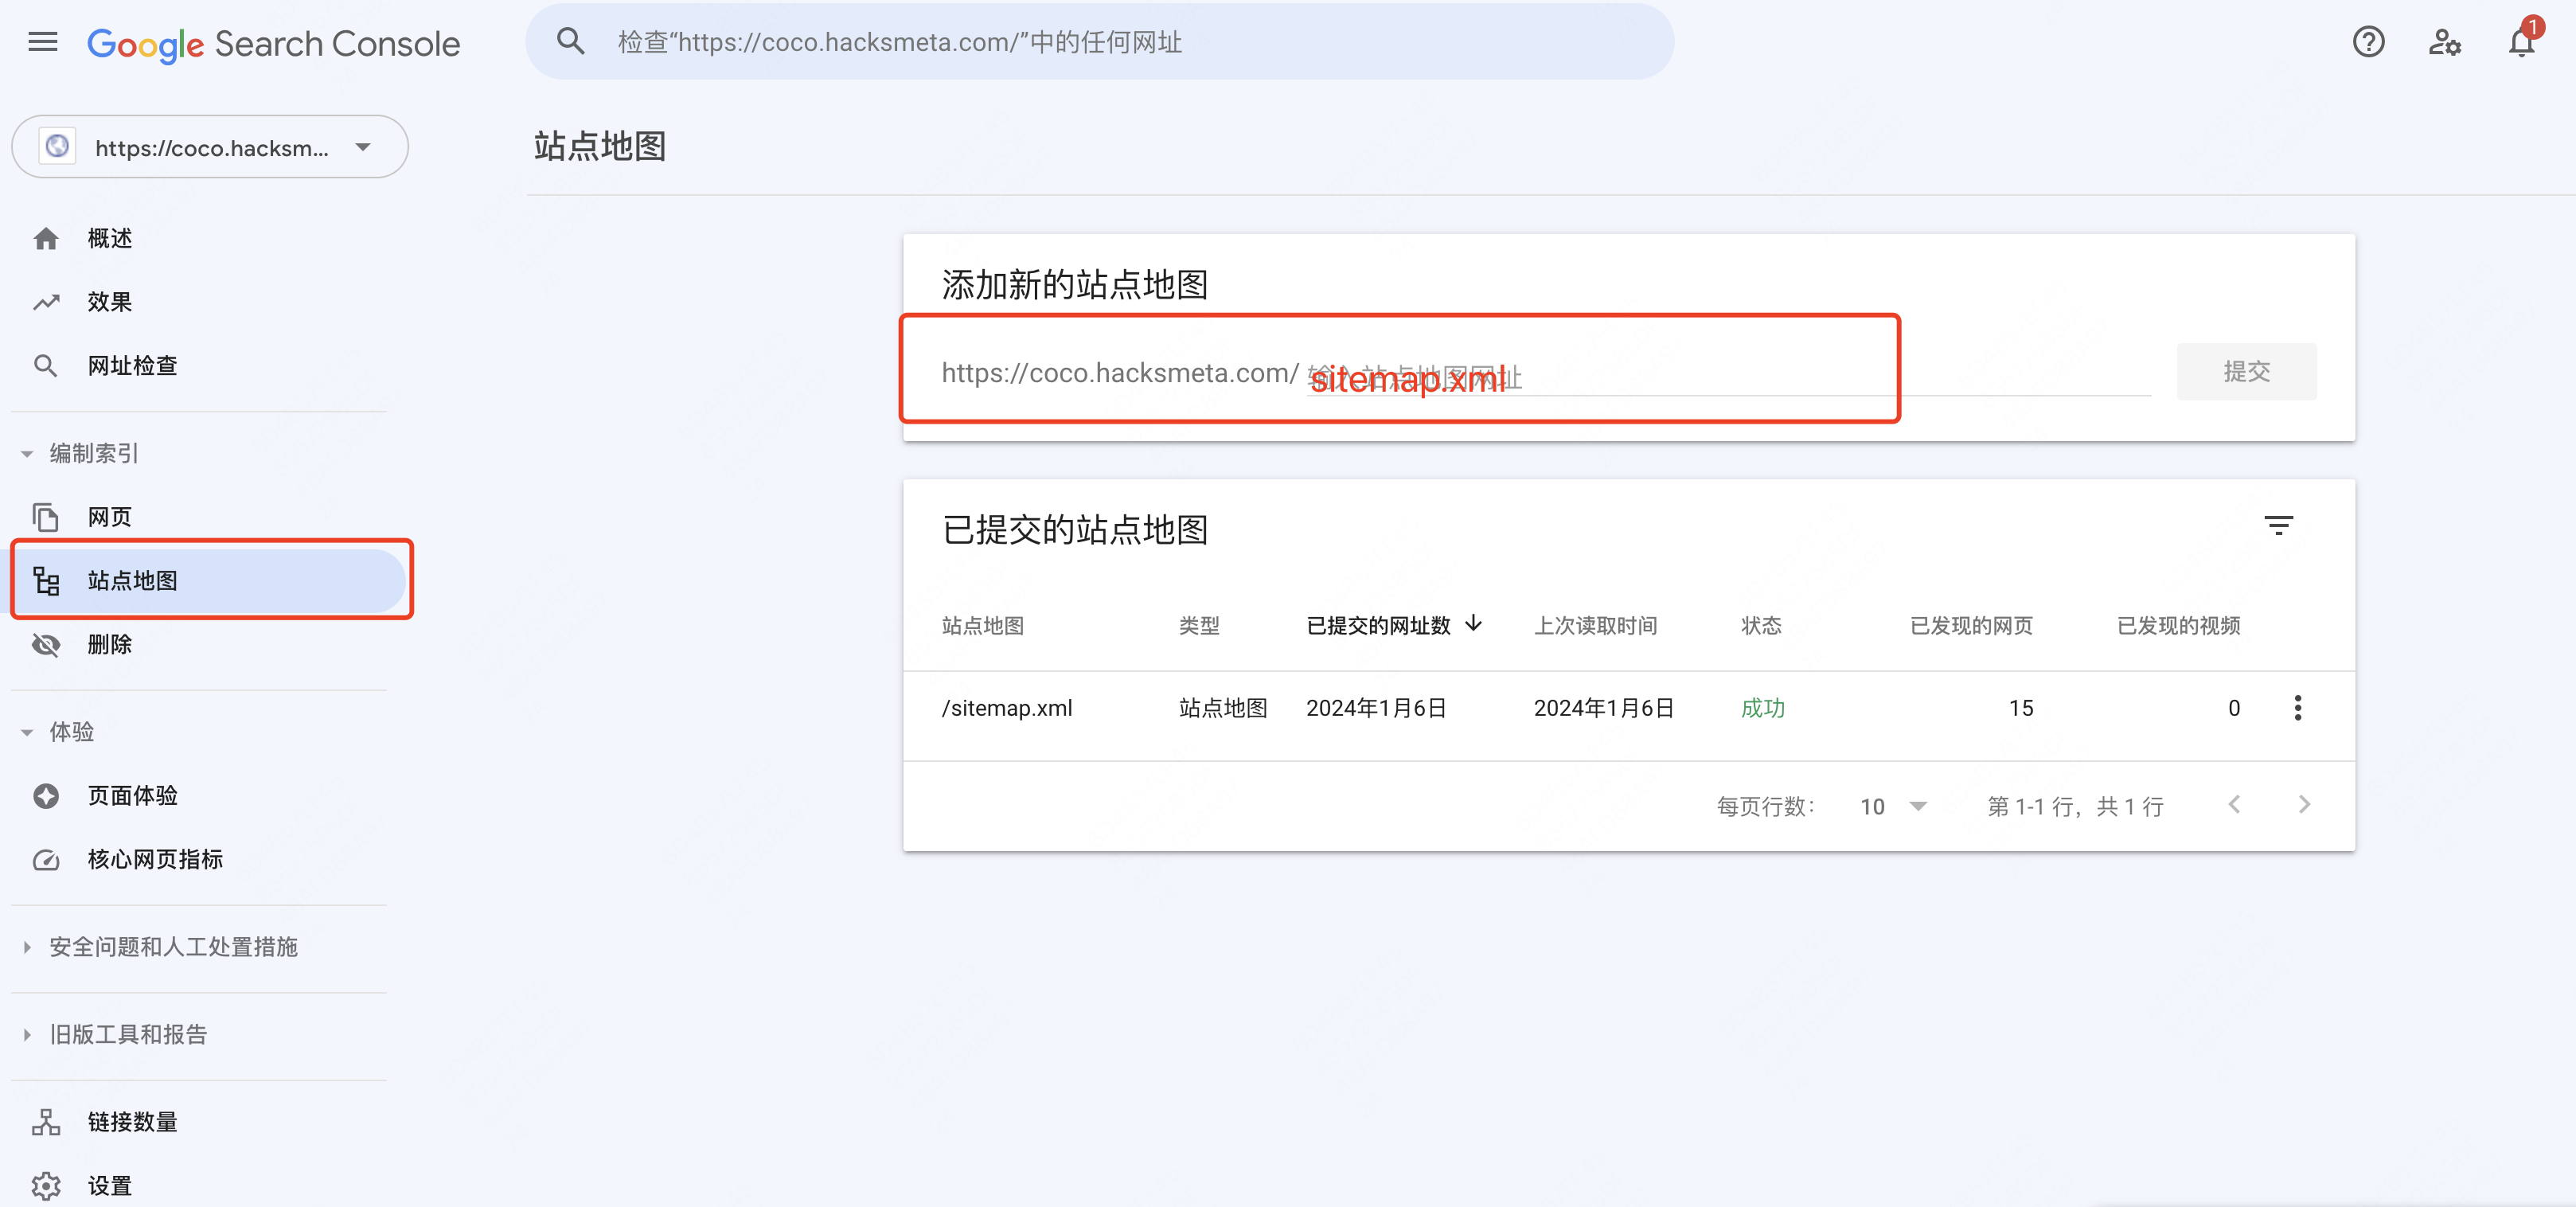This screenshot has width=2576, height=1207.
Task: Open 核心网页指标 in the sidebar
Action: 155,860
